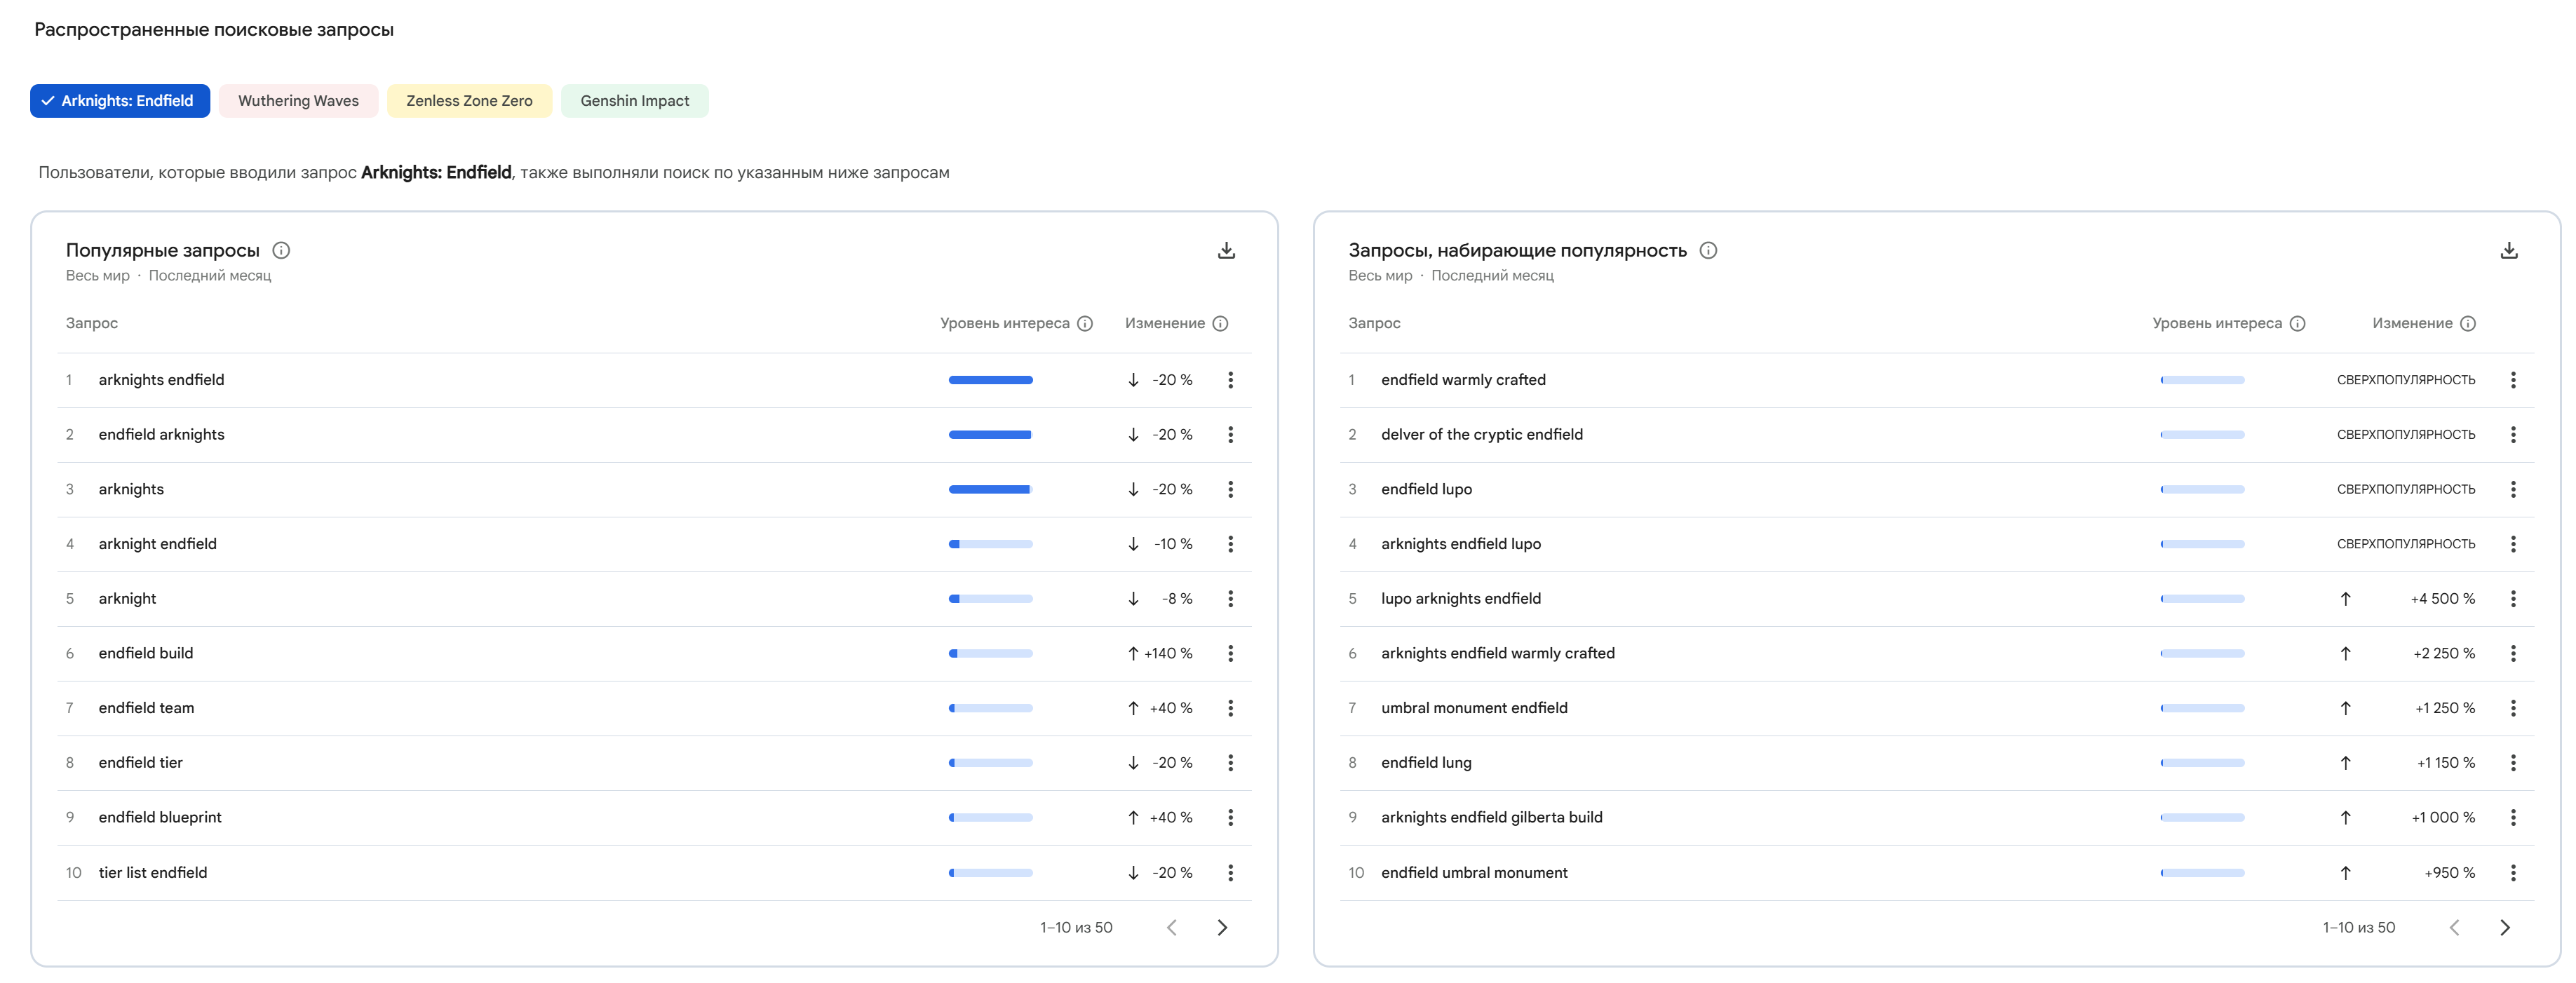Switch to the Zenless Zone Zero chip
Viewport: 2576px width, 983px height.
469,101
